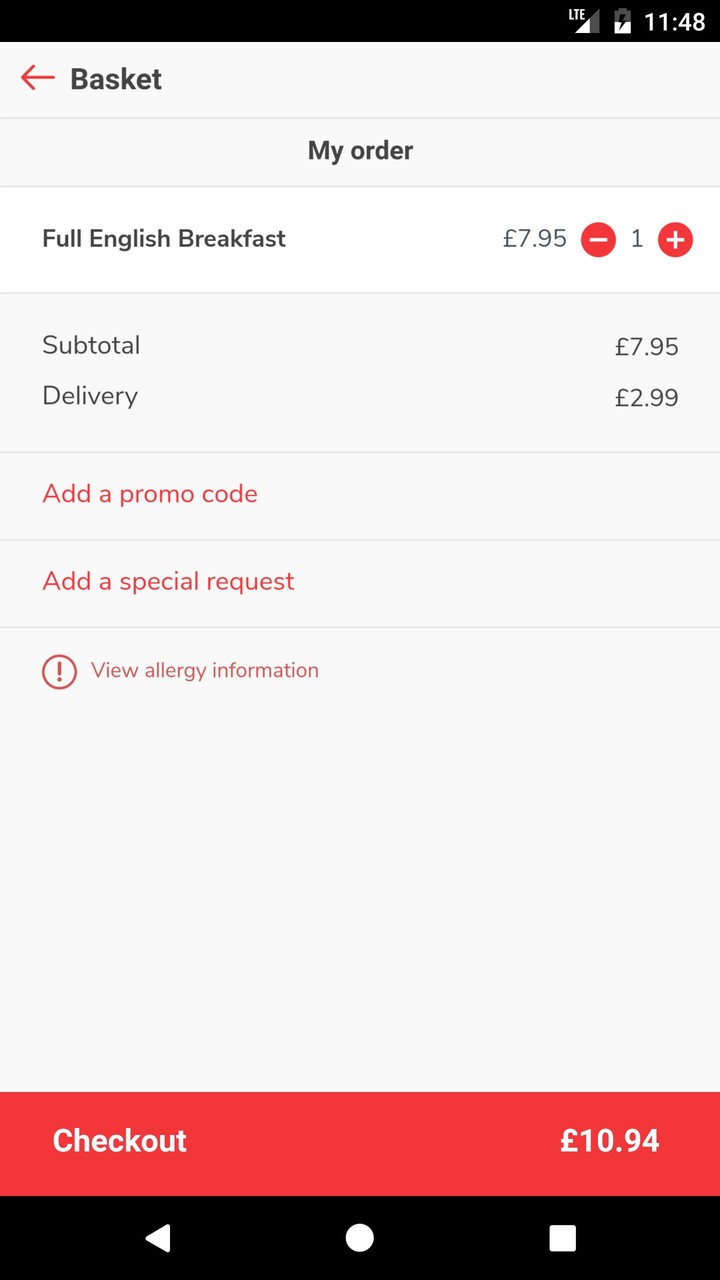The height and width of the screenshot is (1280, 720).
Task: Tap the Basket page title
Action: [x=116, y=79]
